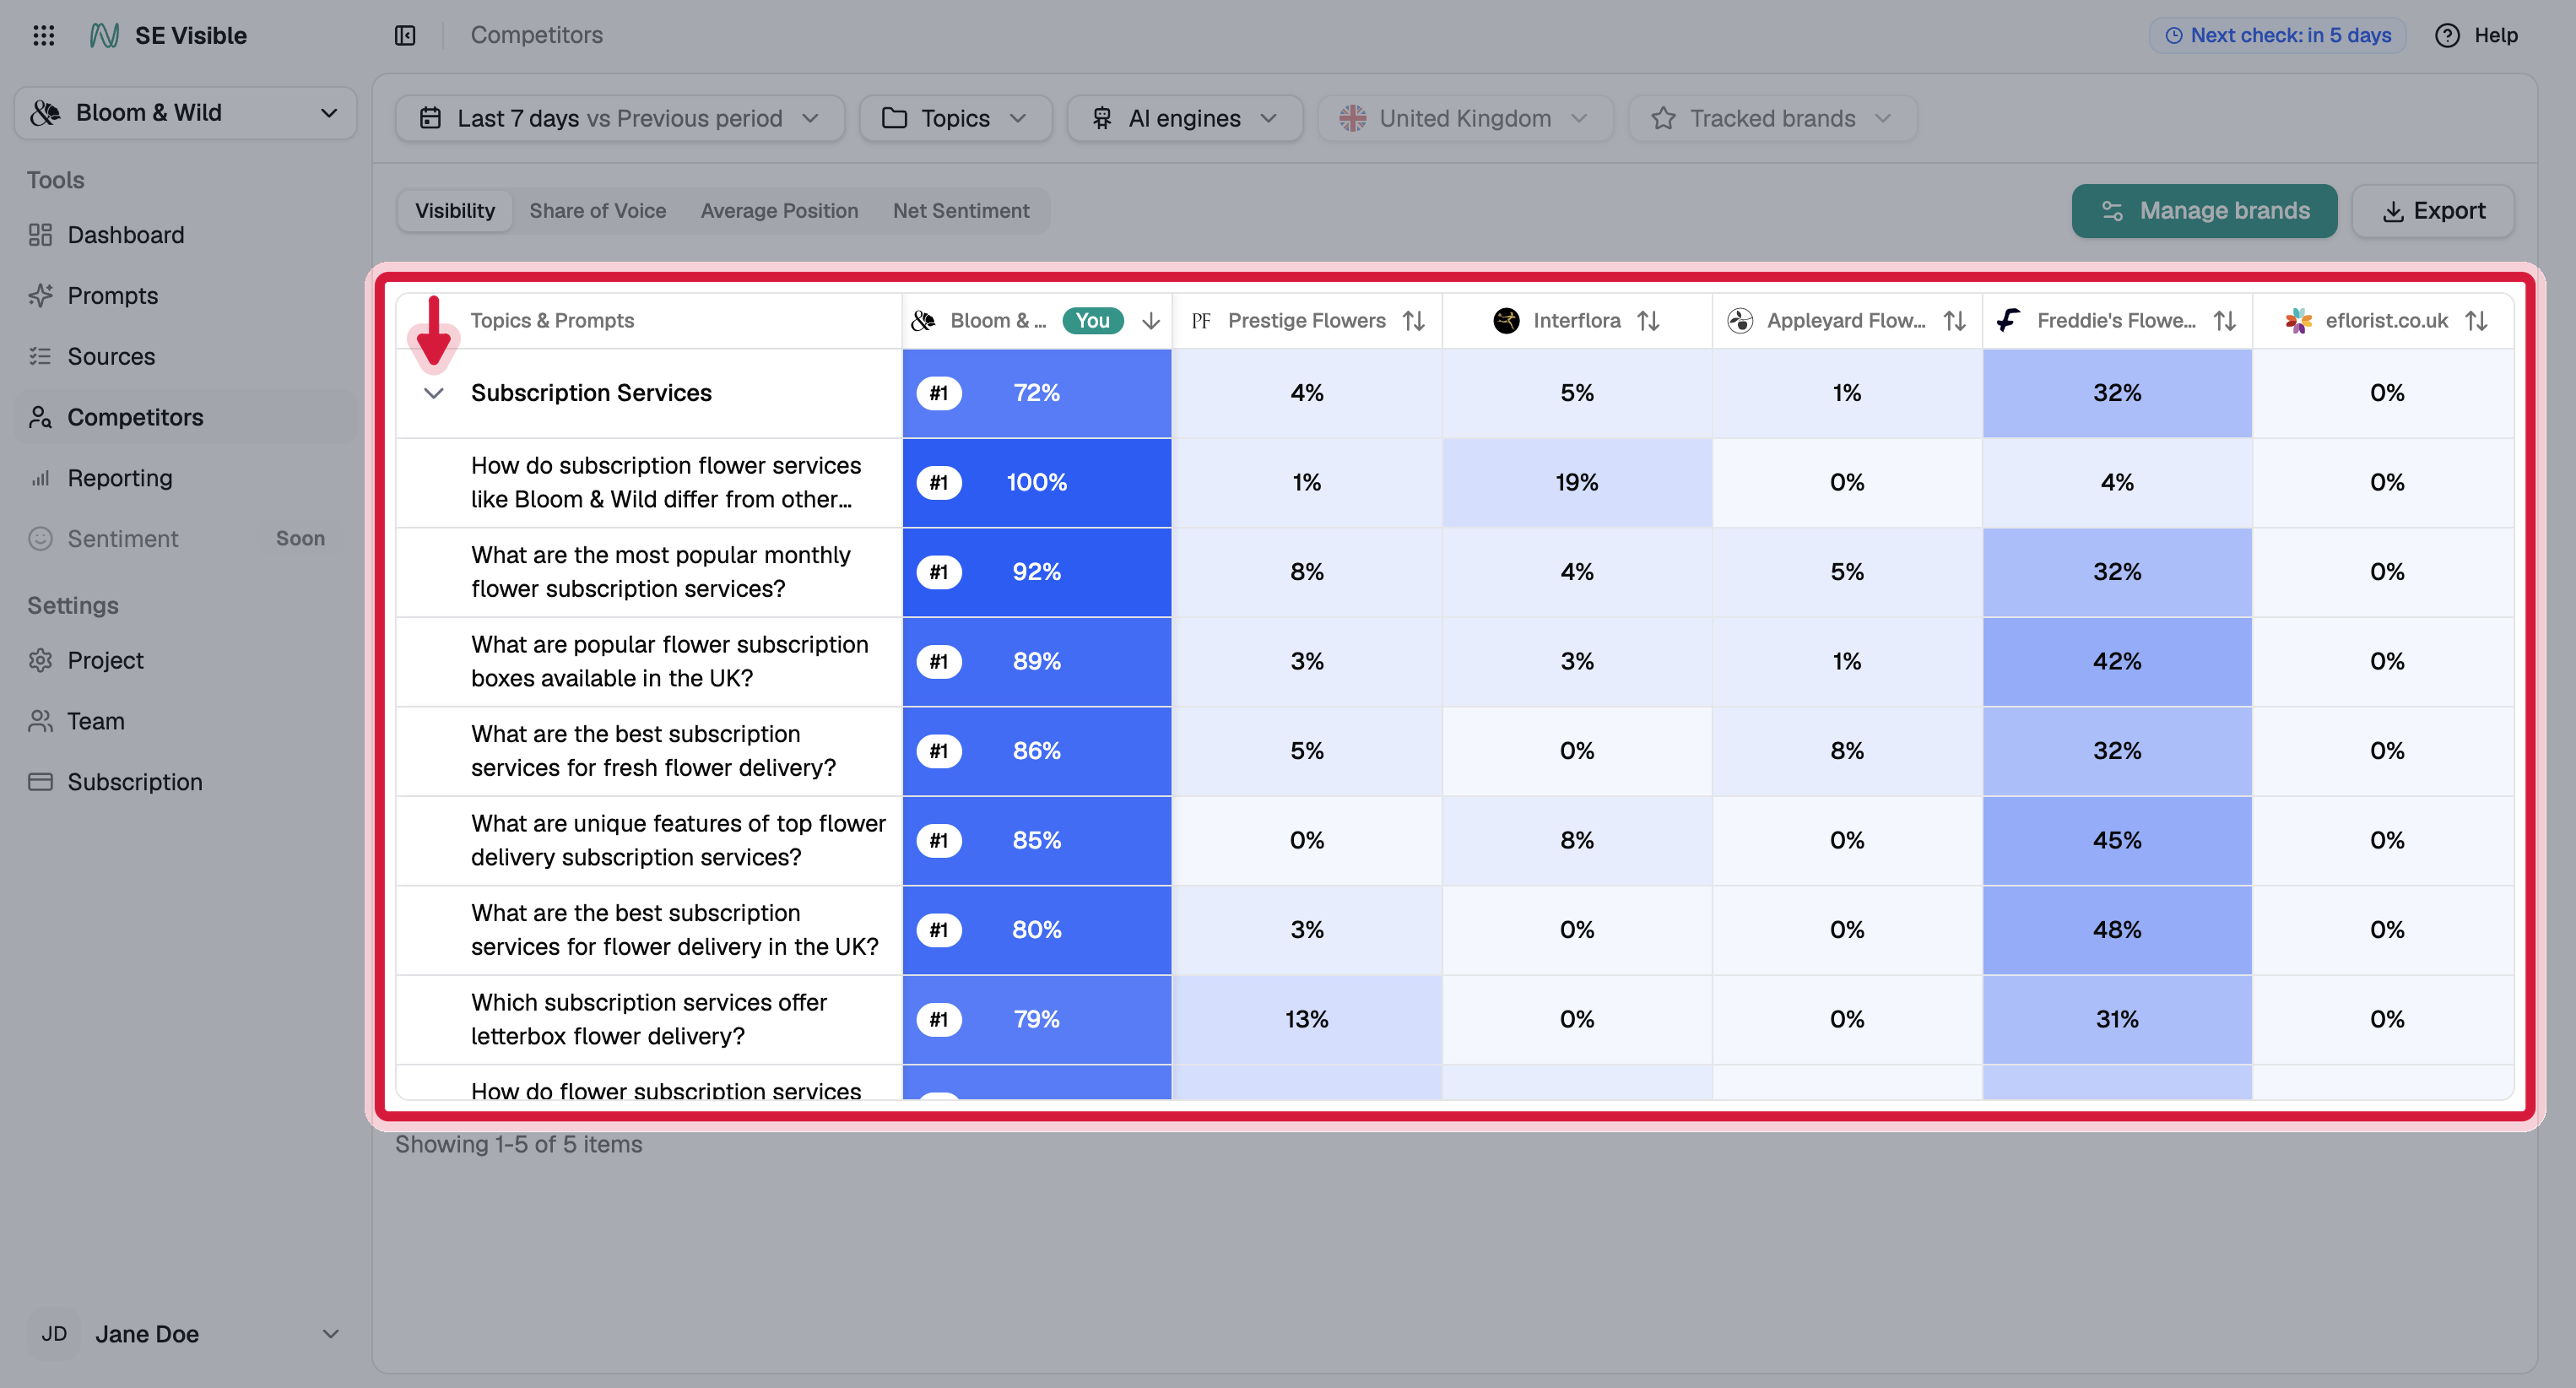Viewport: 2576px width, 1388px height.
Task: Click the Project settings gear icon
Action: 40,660
